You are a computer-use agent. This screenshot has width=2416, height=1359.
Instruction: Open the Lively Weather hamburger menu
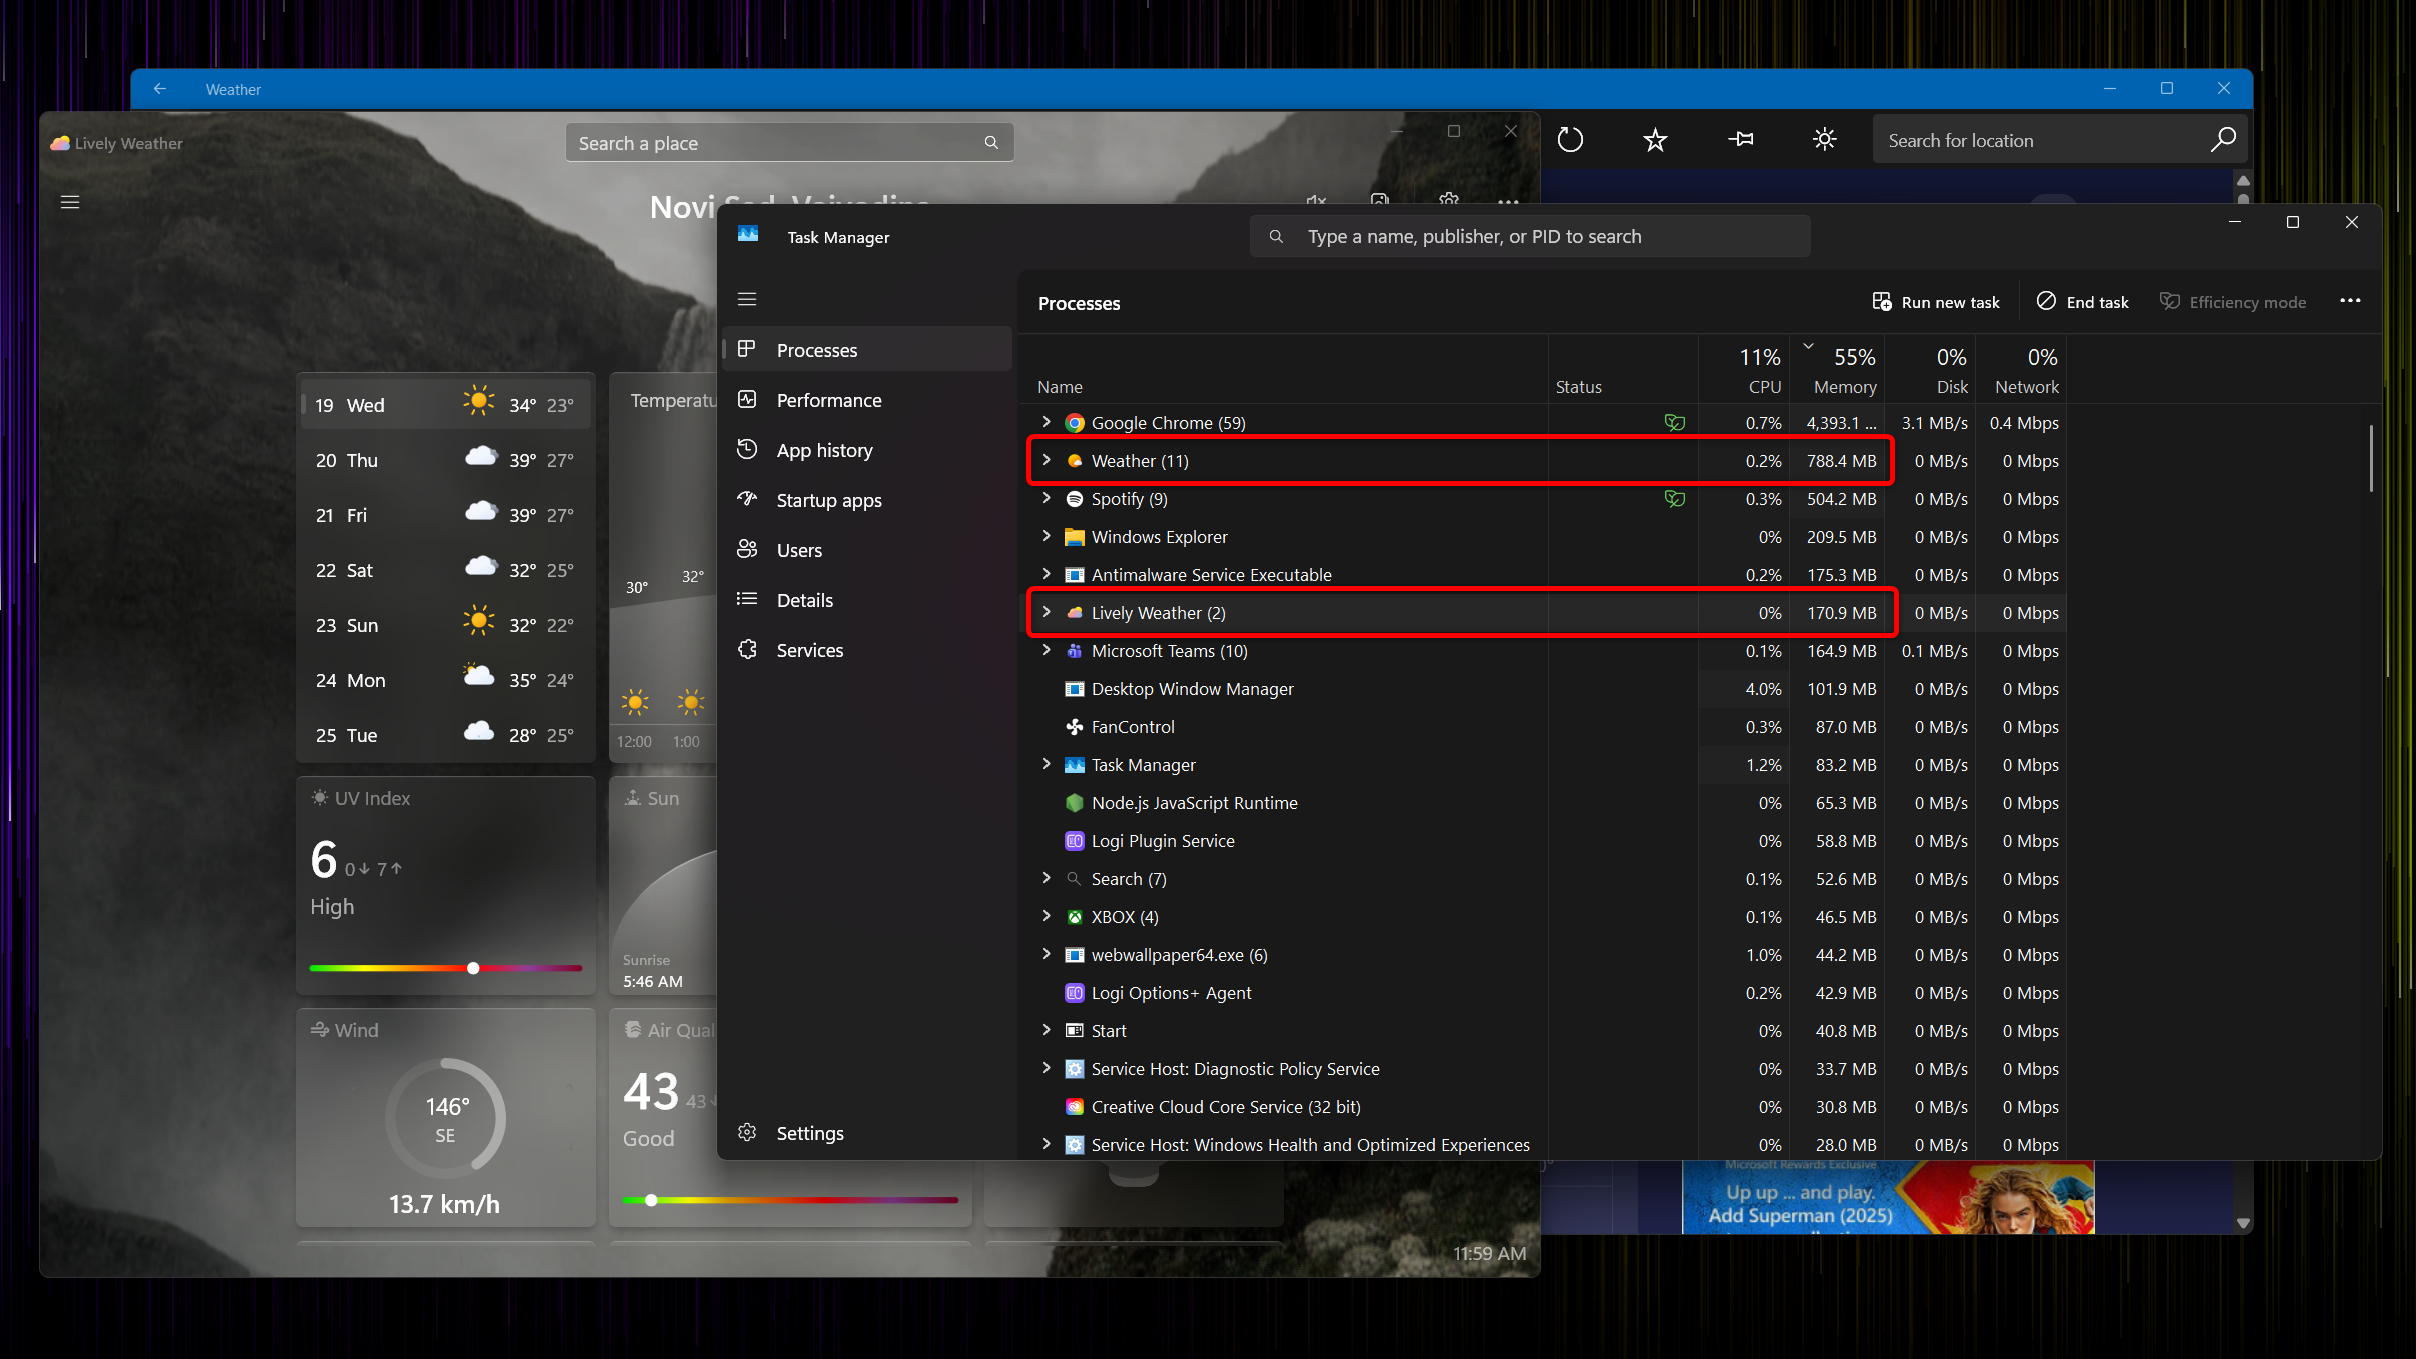point(70,202)
